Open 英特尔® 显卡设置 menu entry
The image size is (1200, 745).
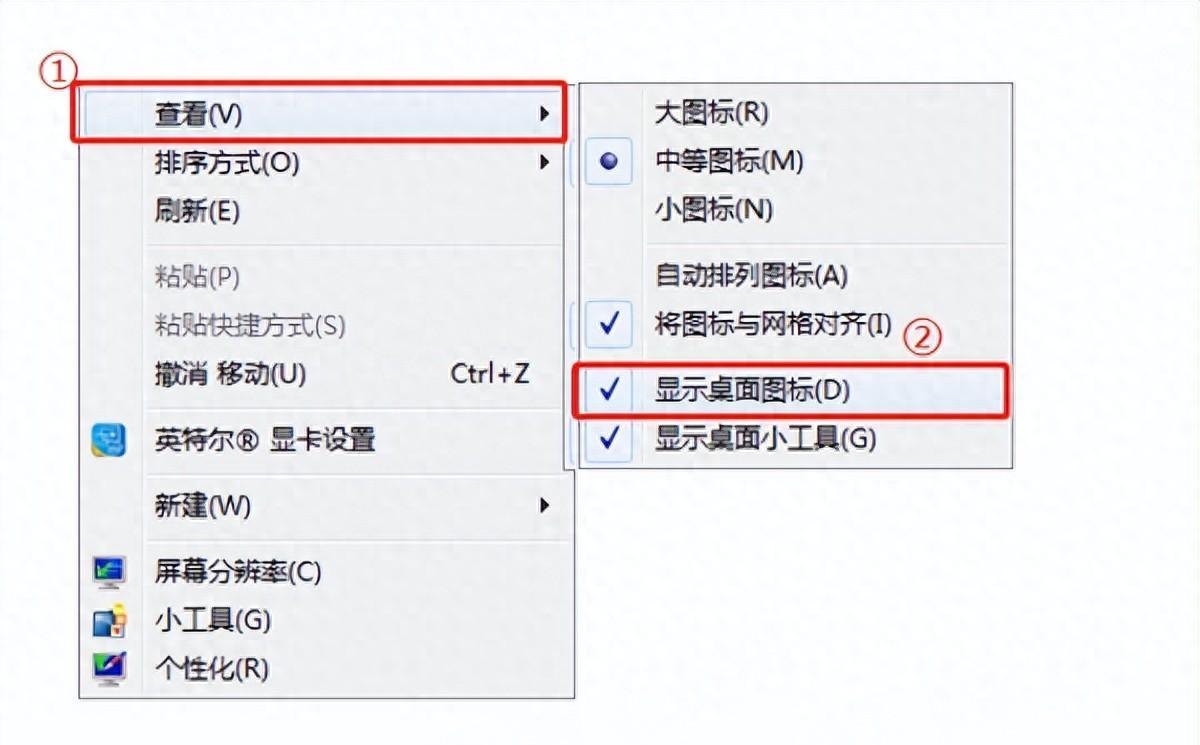(265, 440)
